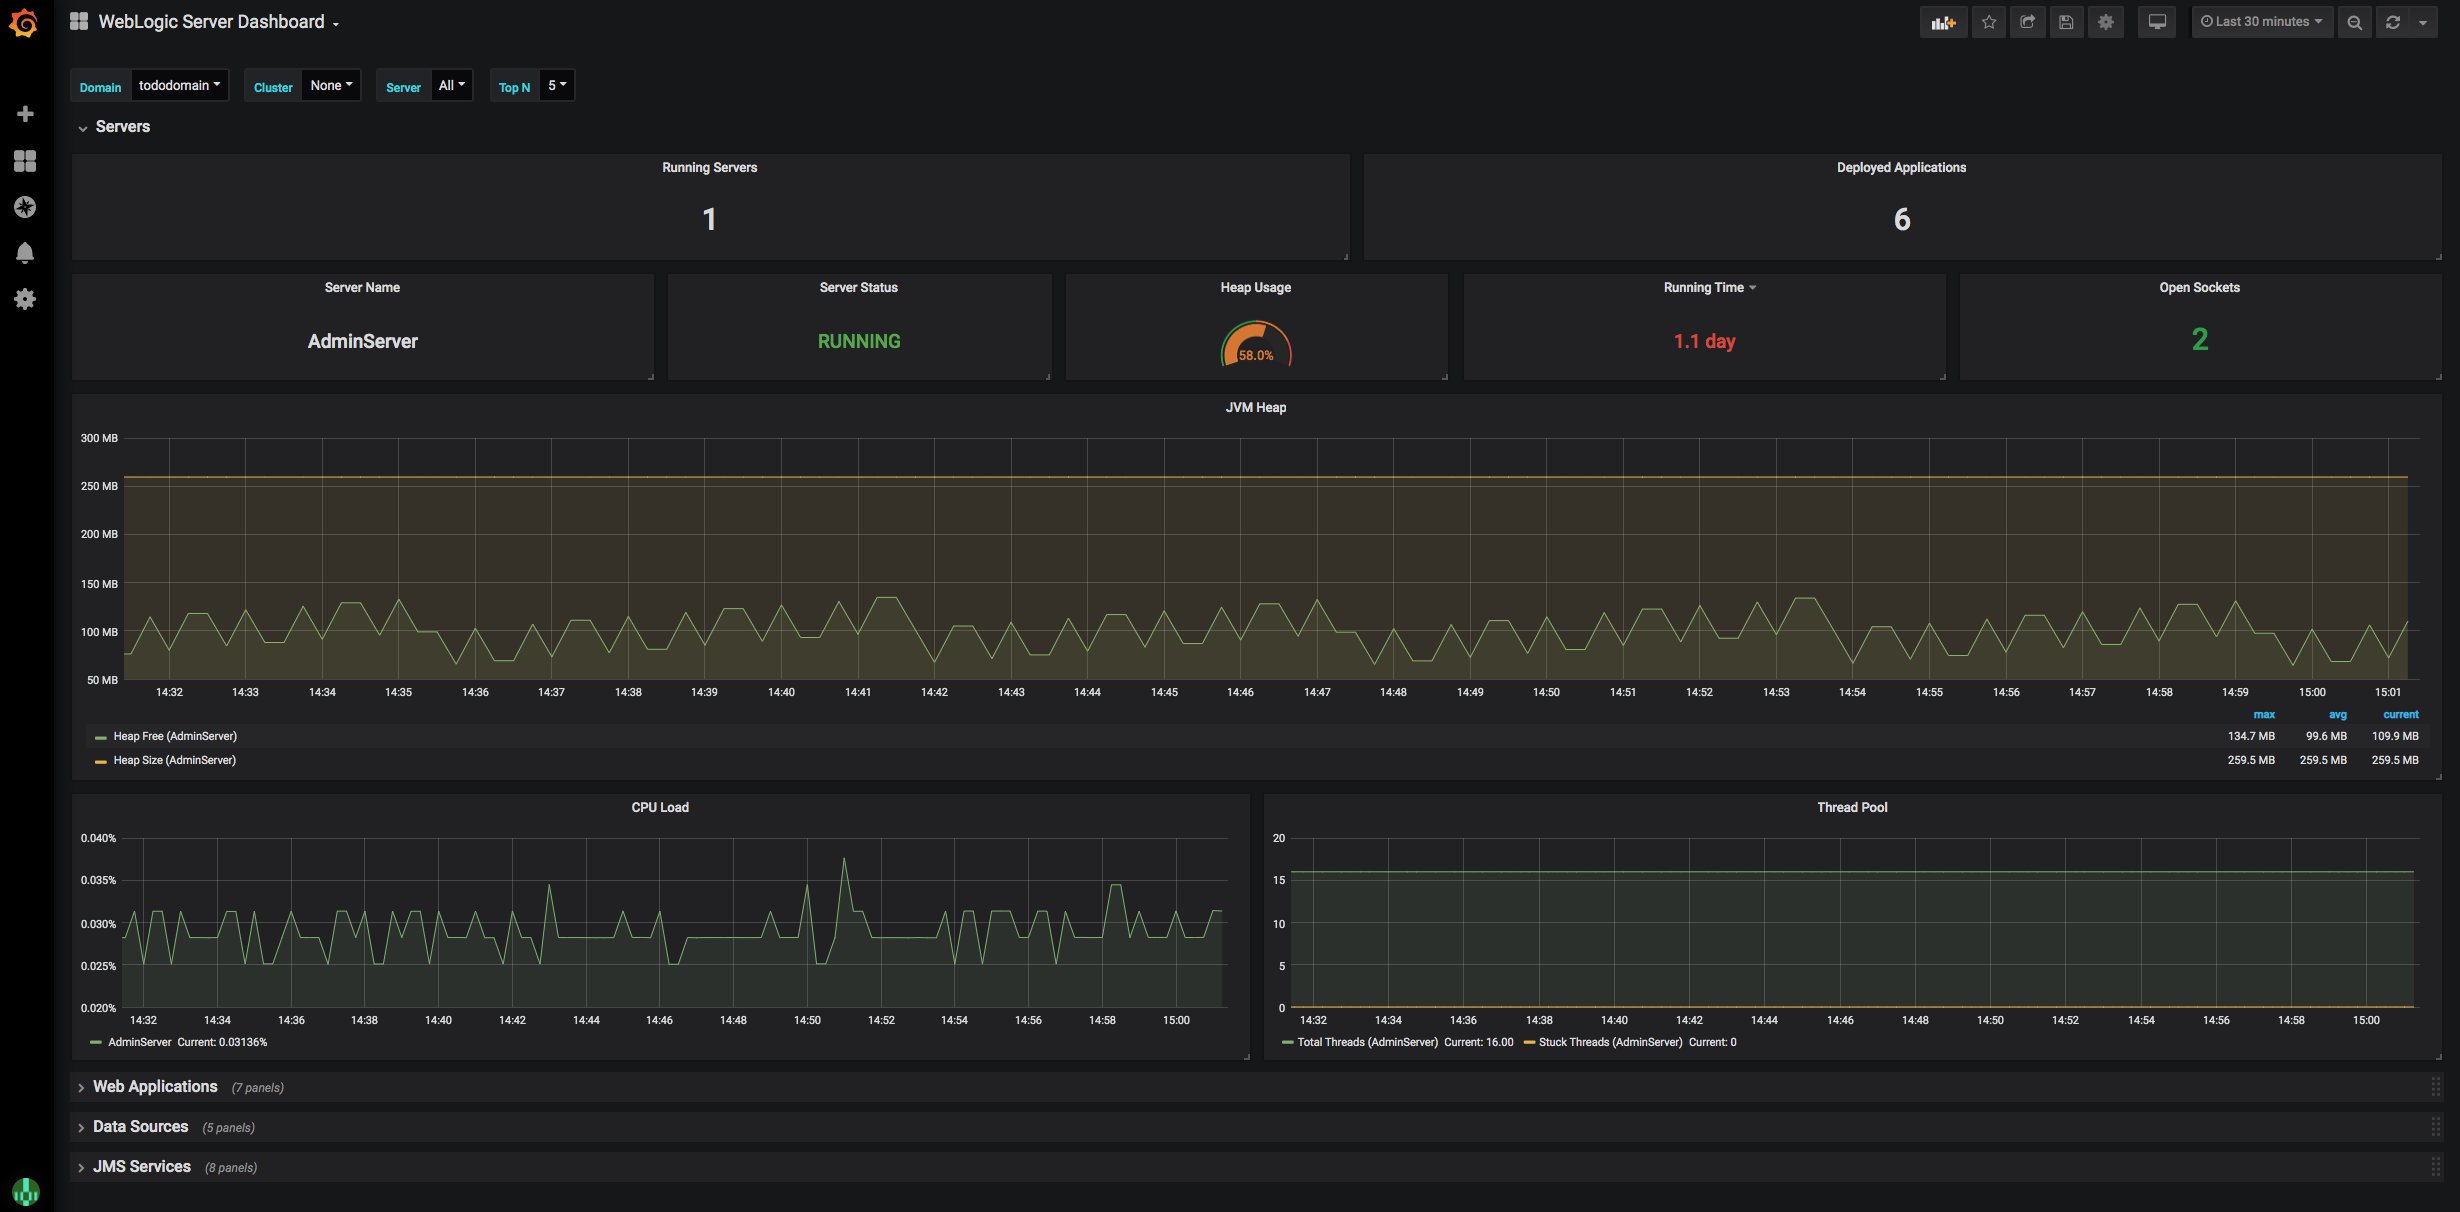This screenshot has height=1212, width=2460.
Task: Open the Explore compass in sidebar
Action: click(x=25, y=206)
